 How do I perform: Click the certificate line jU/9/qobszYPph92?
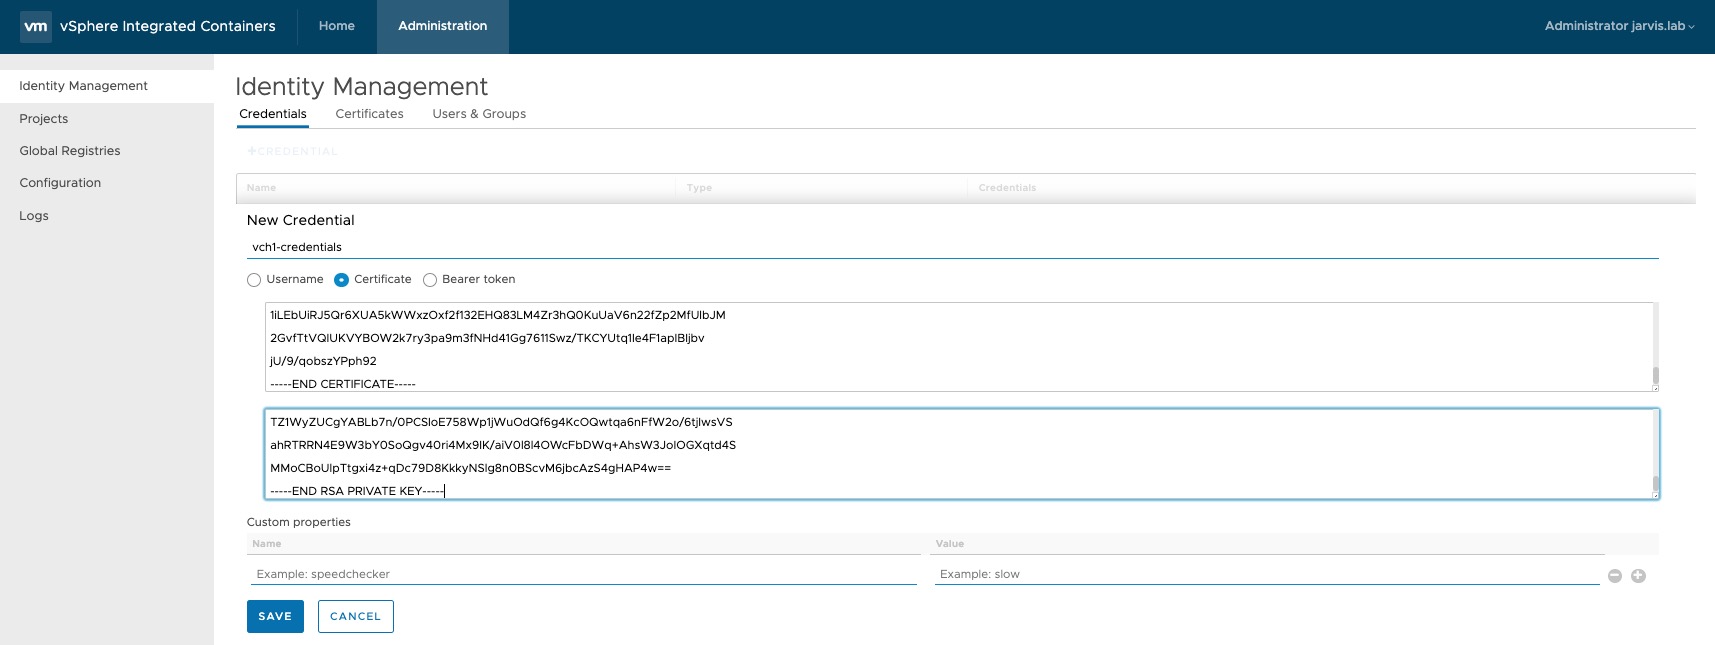point(323,361)
